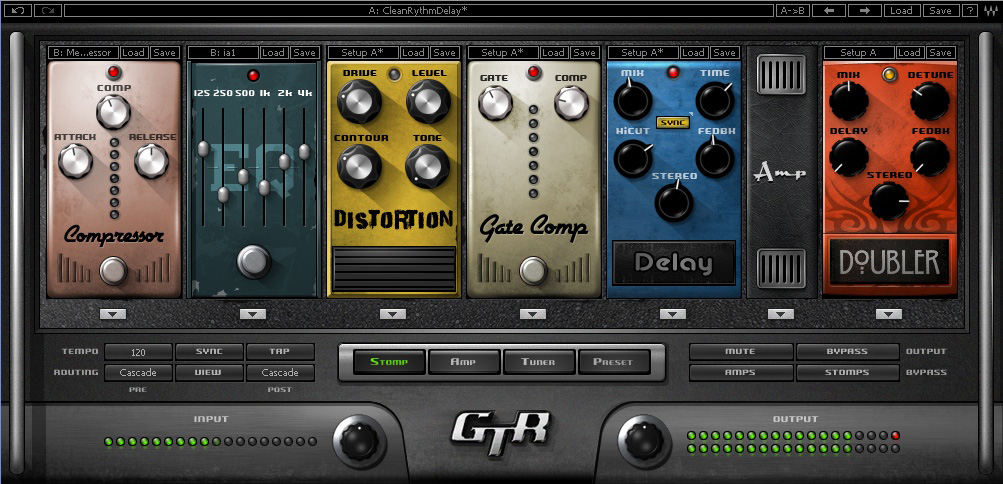
Task: Switch to the Tuner tab
Action: tap(538, 362)
